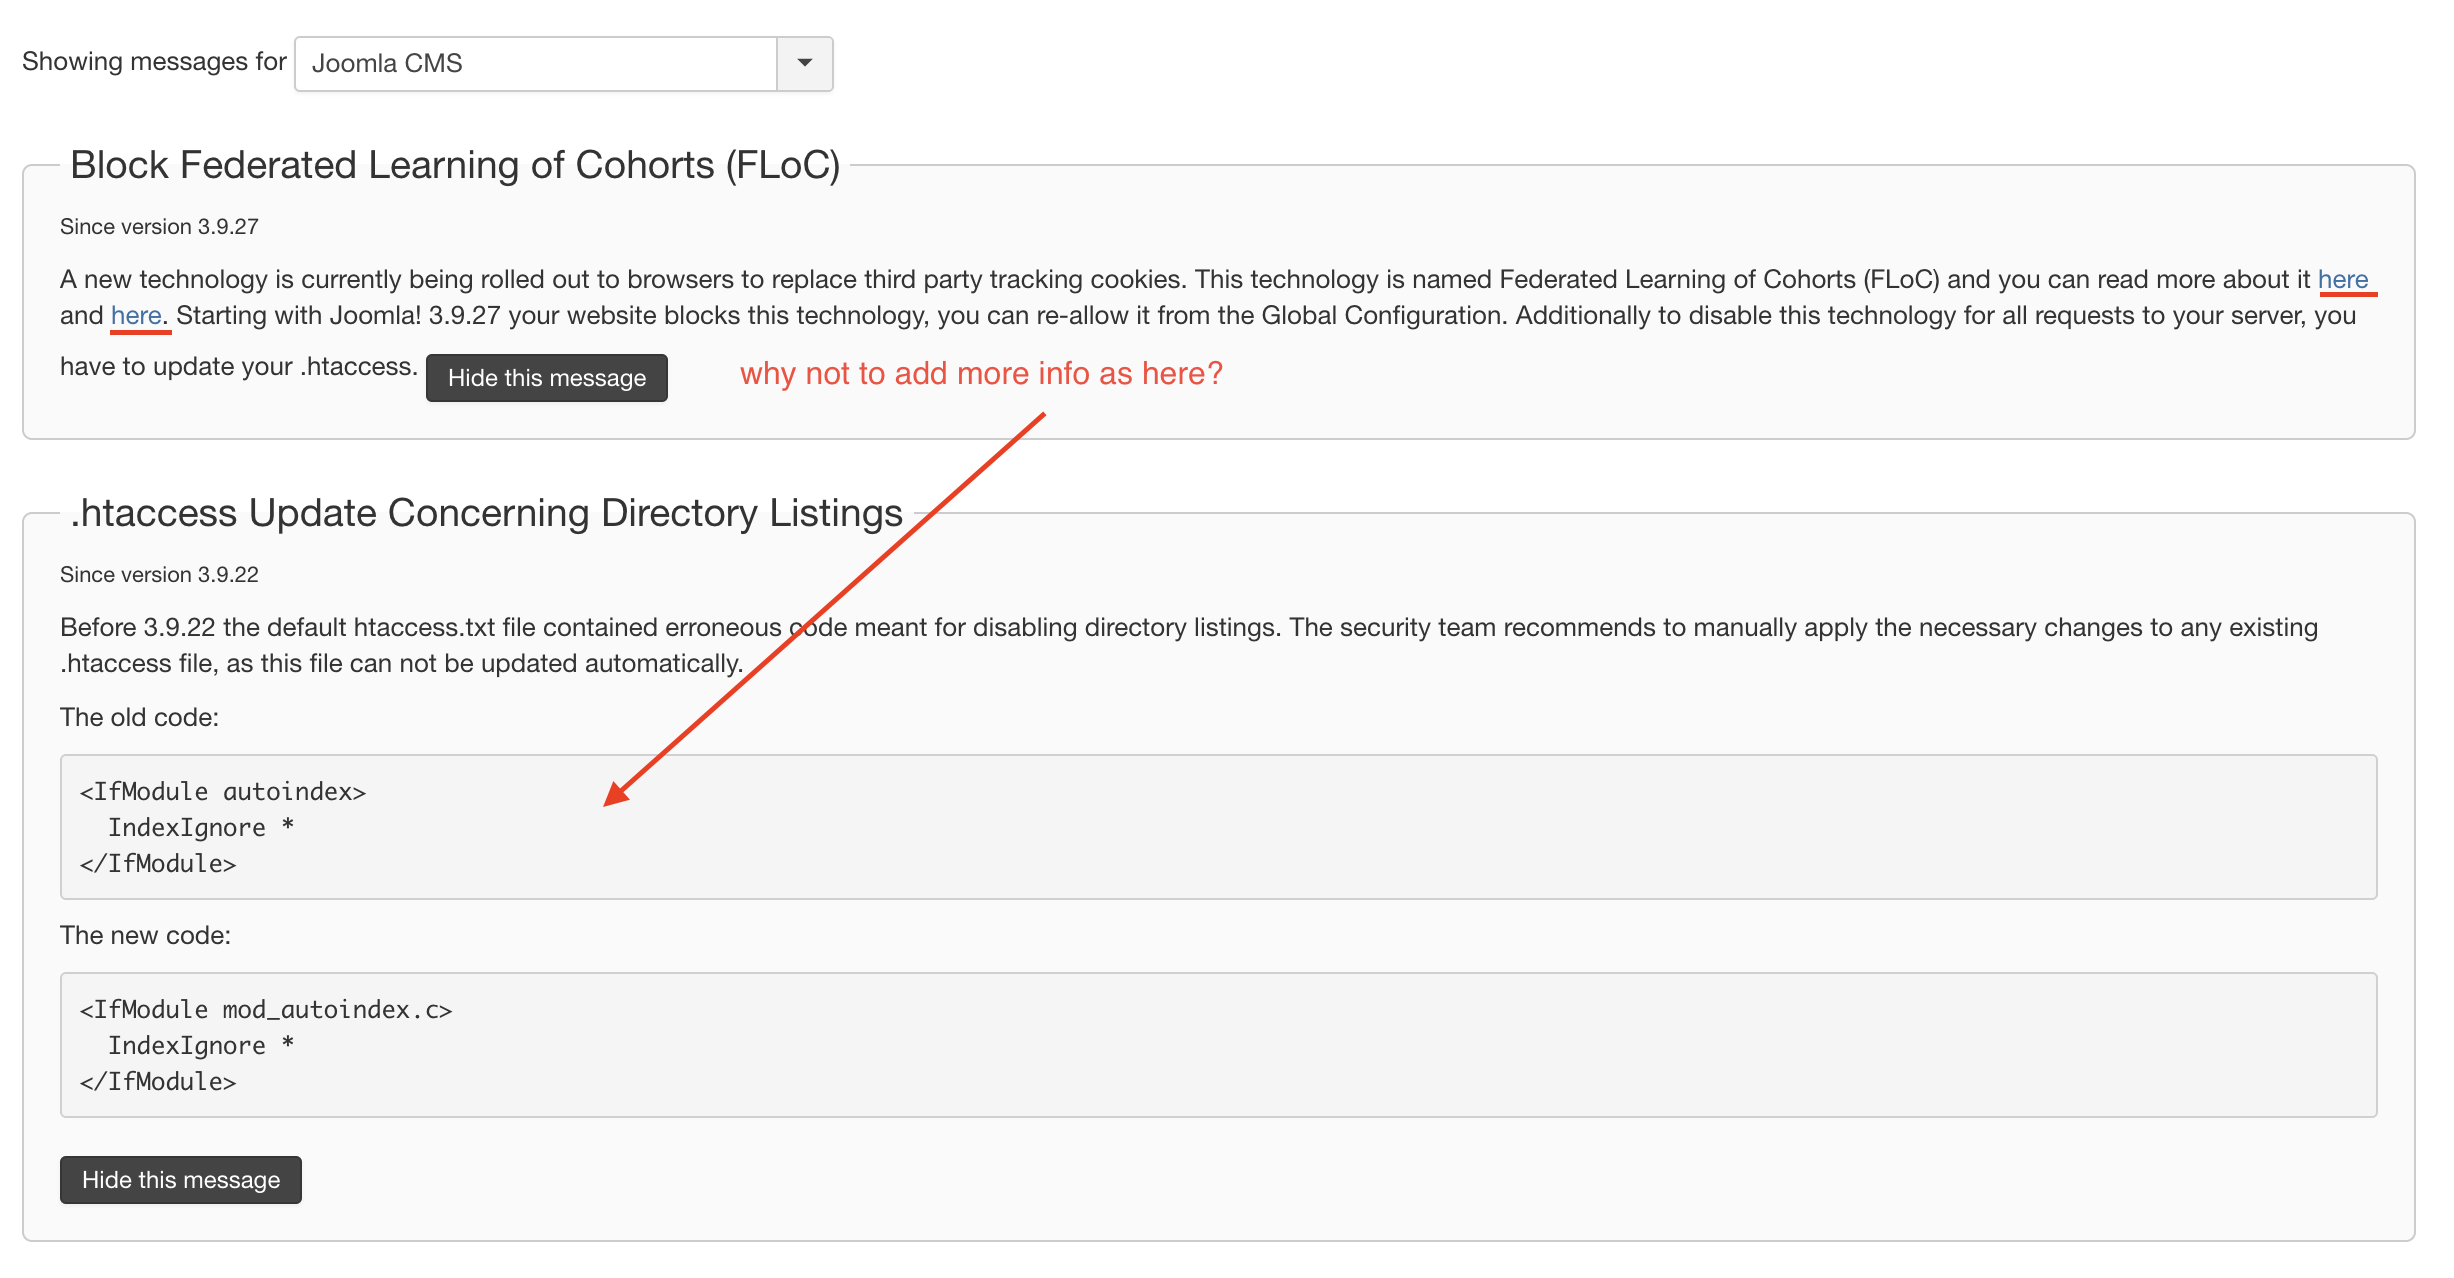The width and height of the screenshot is (2454, 1278).
Task: Open first 'here' FLoC link
Action: [2343, 279]
